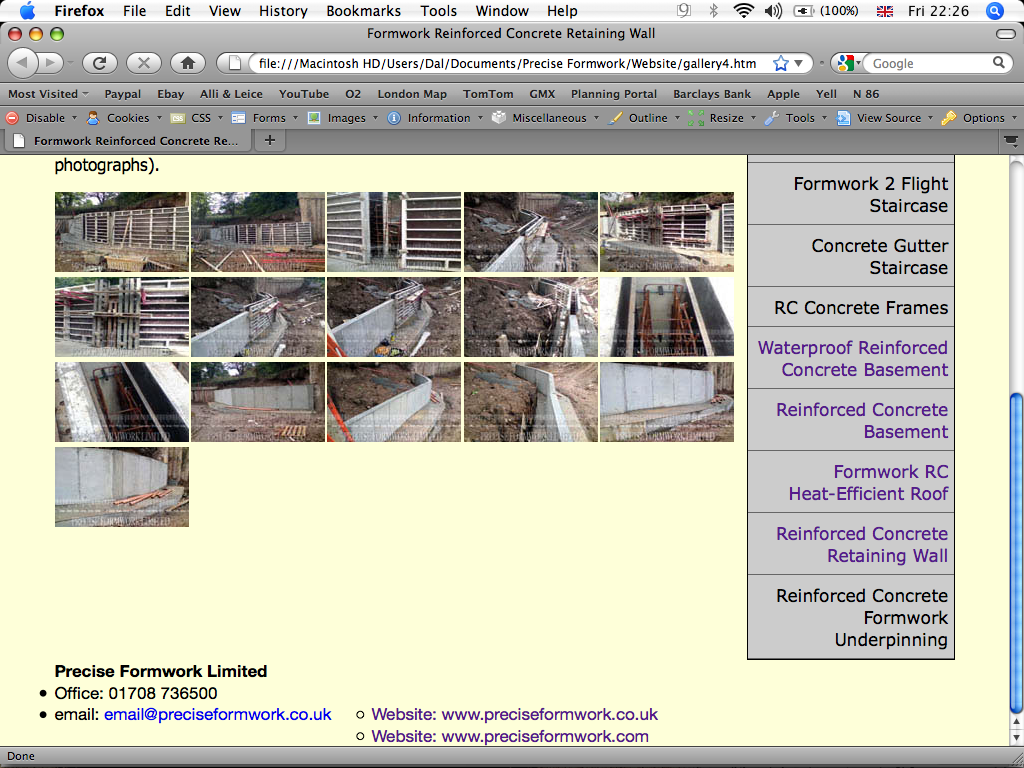Open the File menu

(x=135, y=11)
